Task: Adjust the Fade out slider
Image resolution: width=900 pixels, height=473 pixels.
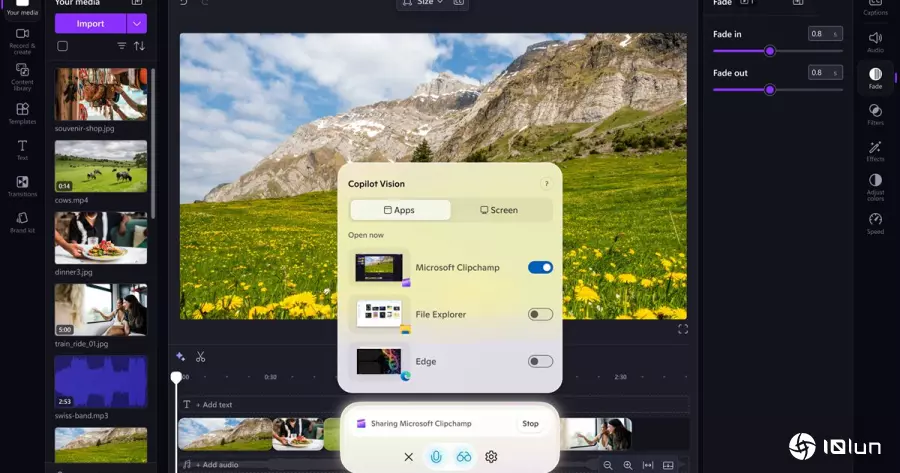Action: [770, 90]
